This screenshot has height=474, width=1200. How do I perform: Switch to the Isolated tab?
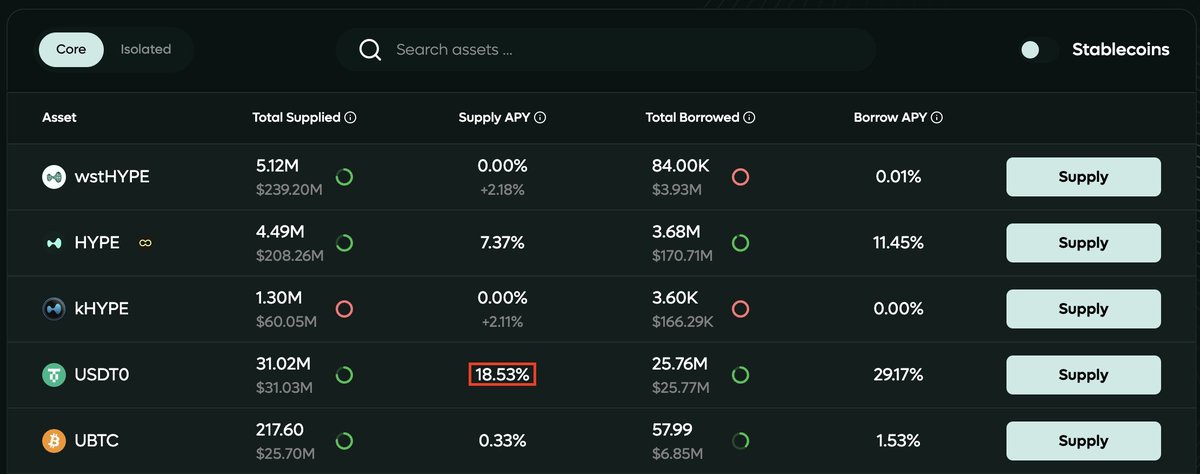(146, 49)
